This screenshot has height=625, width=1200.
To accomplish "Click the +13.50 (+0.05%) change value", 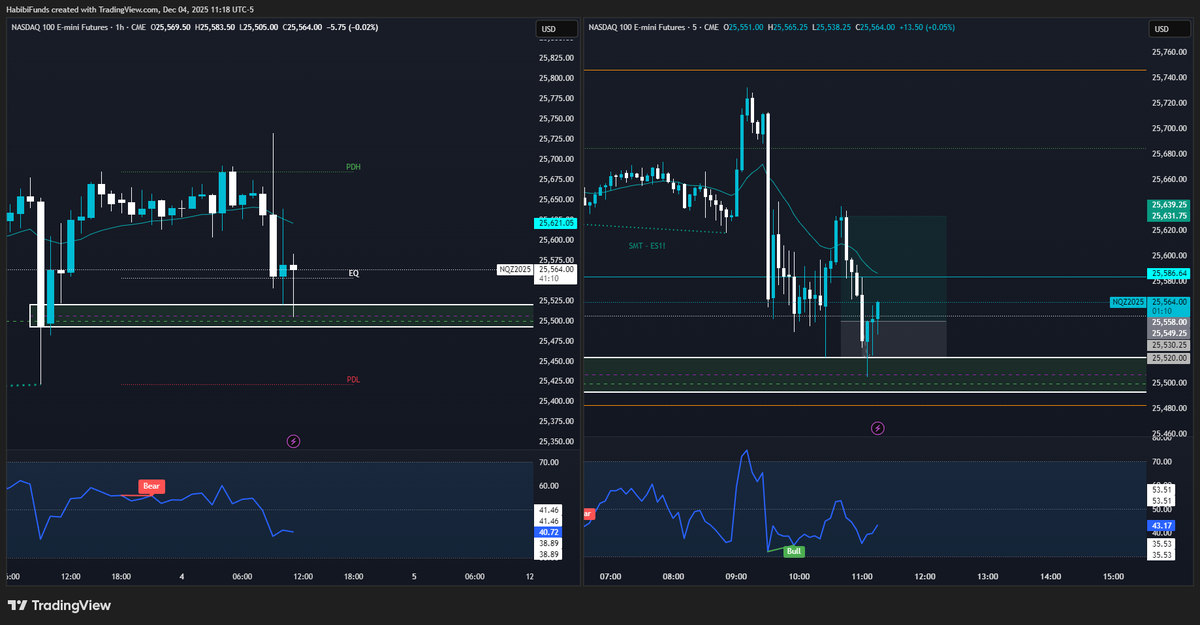I will click(926, 28).
